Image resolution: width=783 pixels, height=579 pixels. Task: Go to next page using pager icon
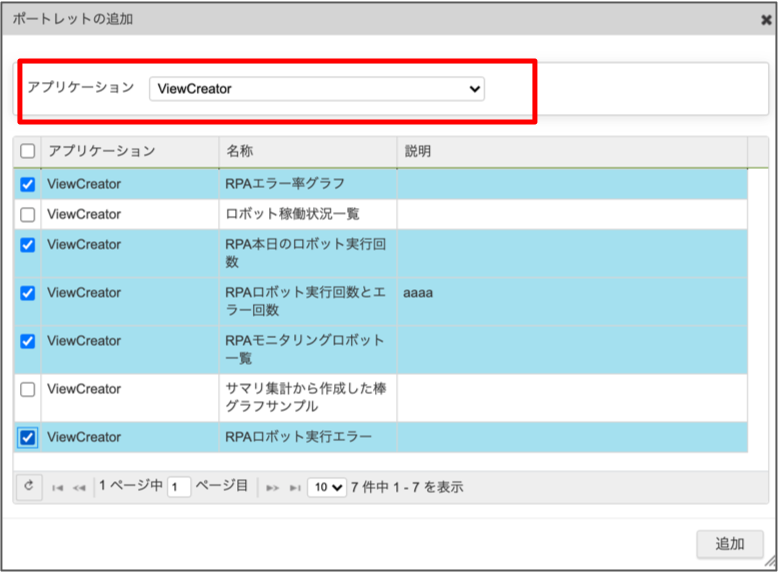(x=272, y=488)
